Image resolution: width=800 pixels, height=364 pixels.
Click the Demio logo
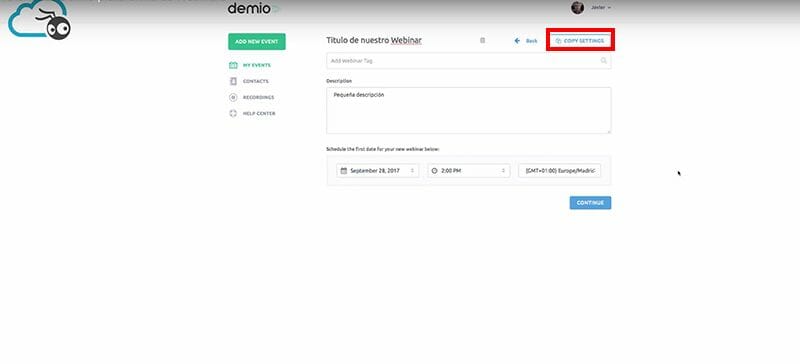tap(253, 8)
